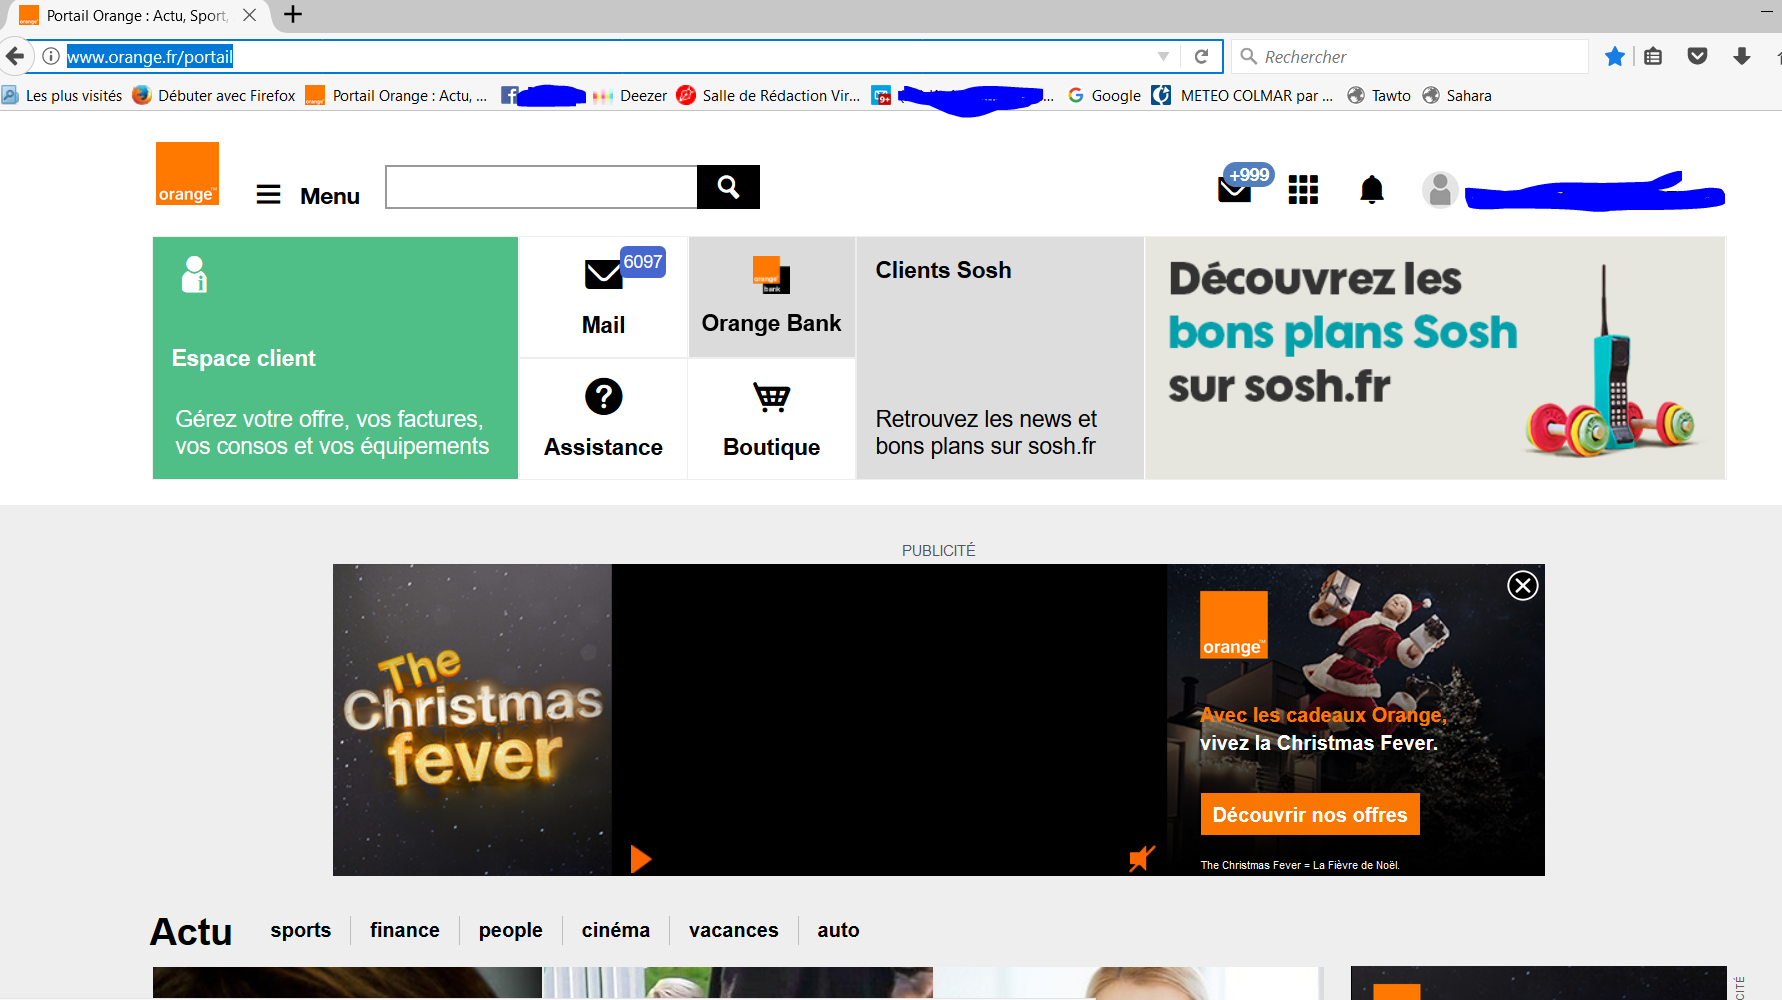Select the vacances news category
Viewport: 1782px width, 1000px height.
(734, 930)
